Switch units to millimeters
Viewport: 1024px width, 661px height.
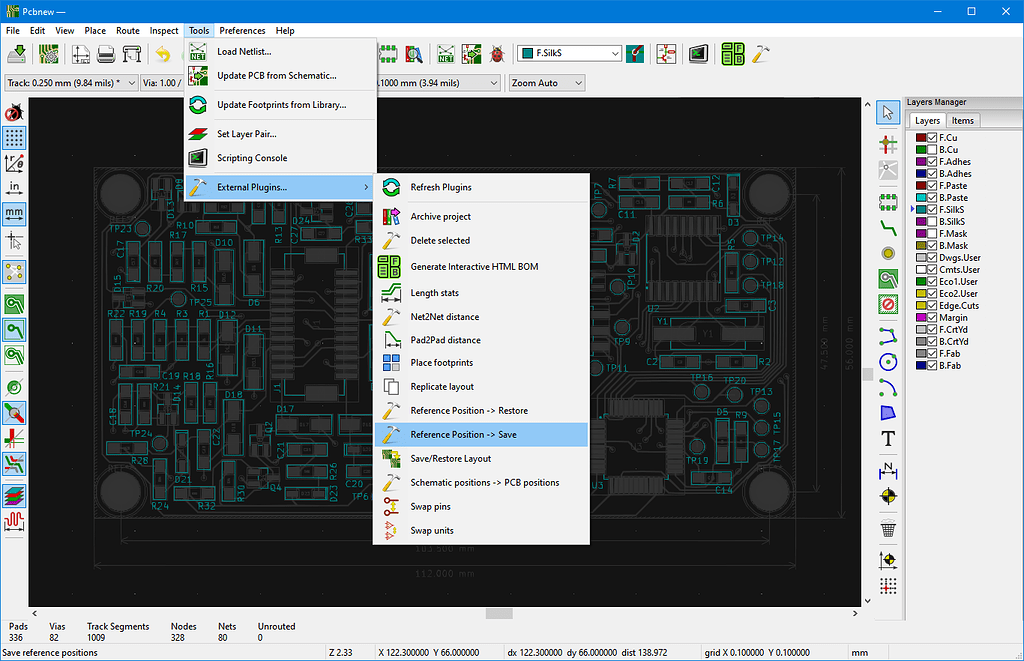[x=14, y=213]
